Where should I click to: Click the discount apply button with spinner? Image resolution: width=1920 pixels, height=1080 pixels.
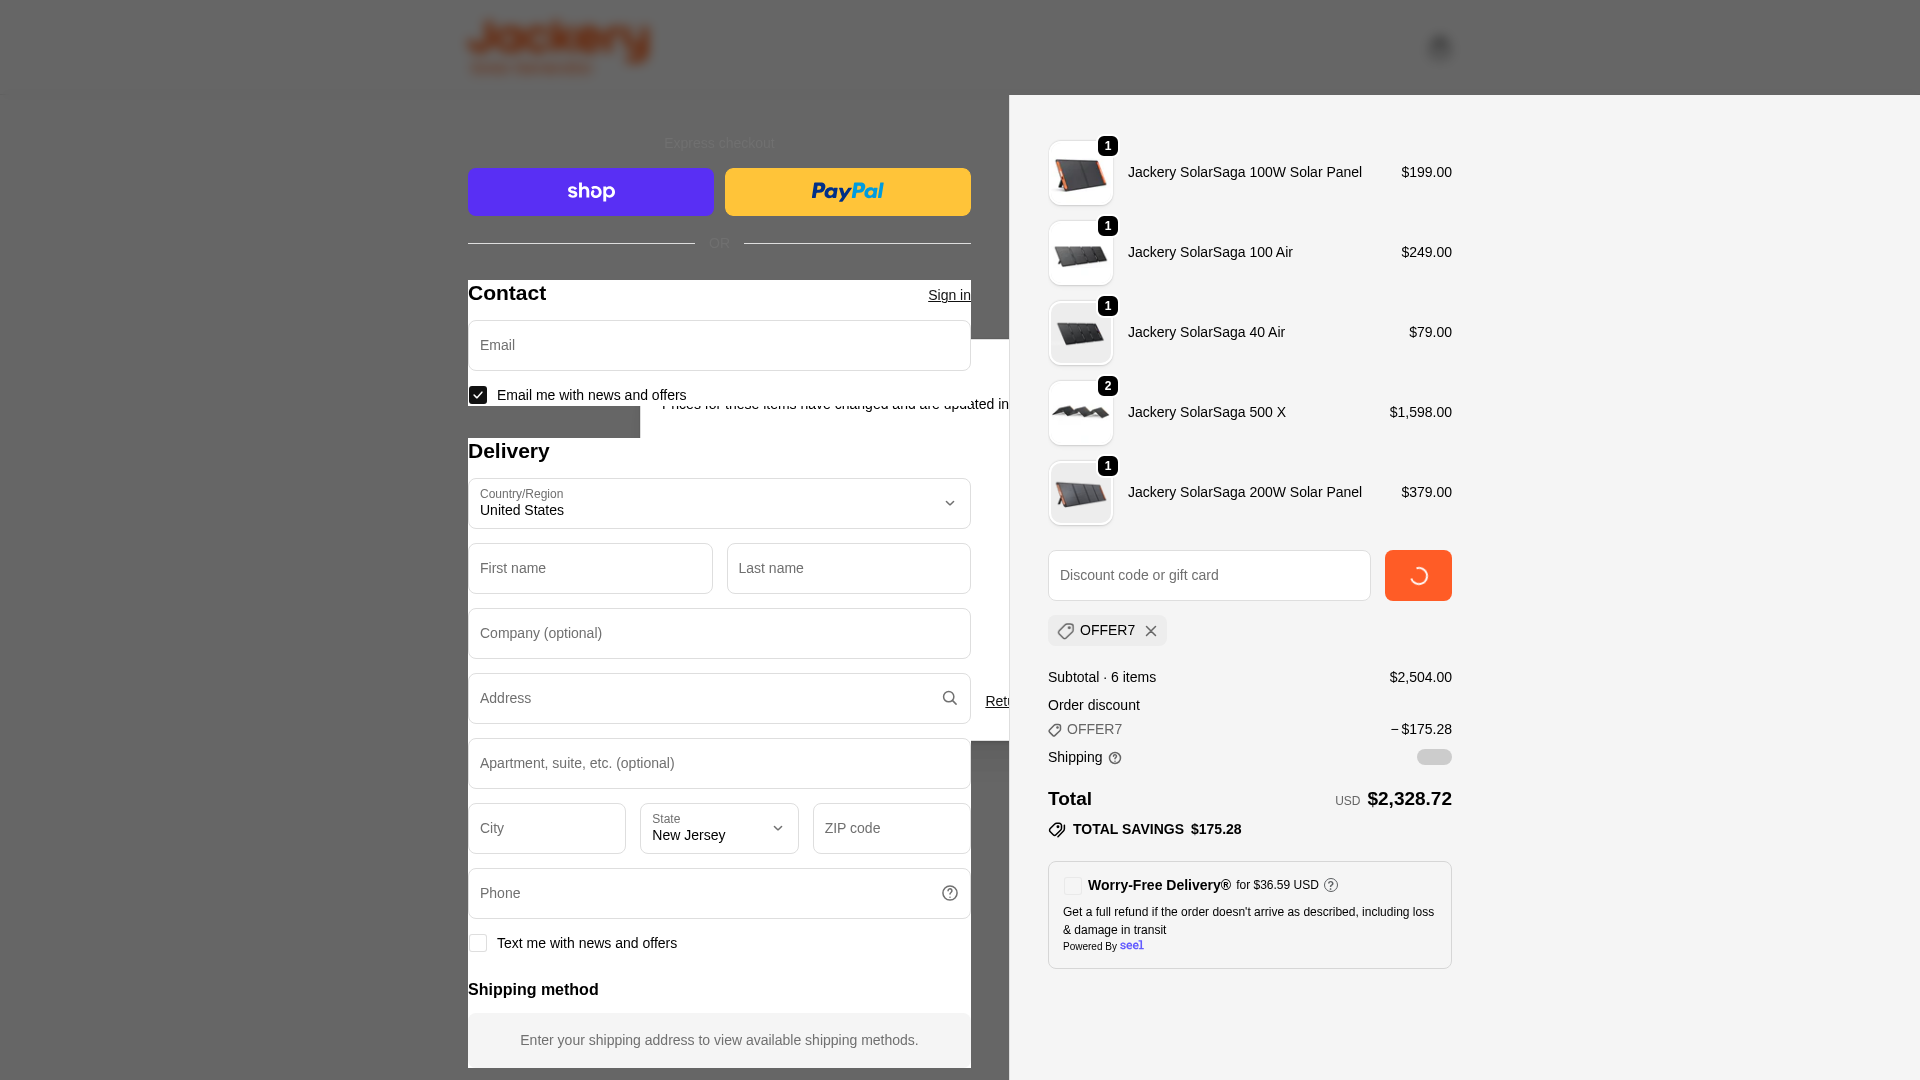(x=1417, y=575)
